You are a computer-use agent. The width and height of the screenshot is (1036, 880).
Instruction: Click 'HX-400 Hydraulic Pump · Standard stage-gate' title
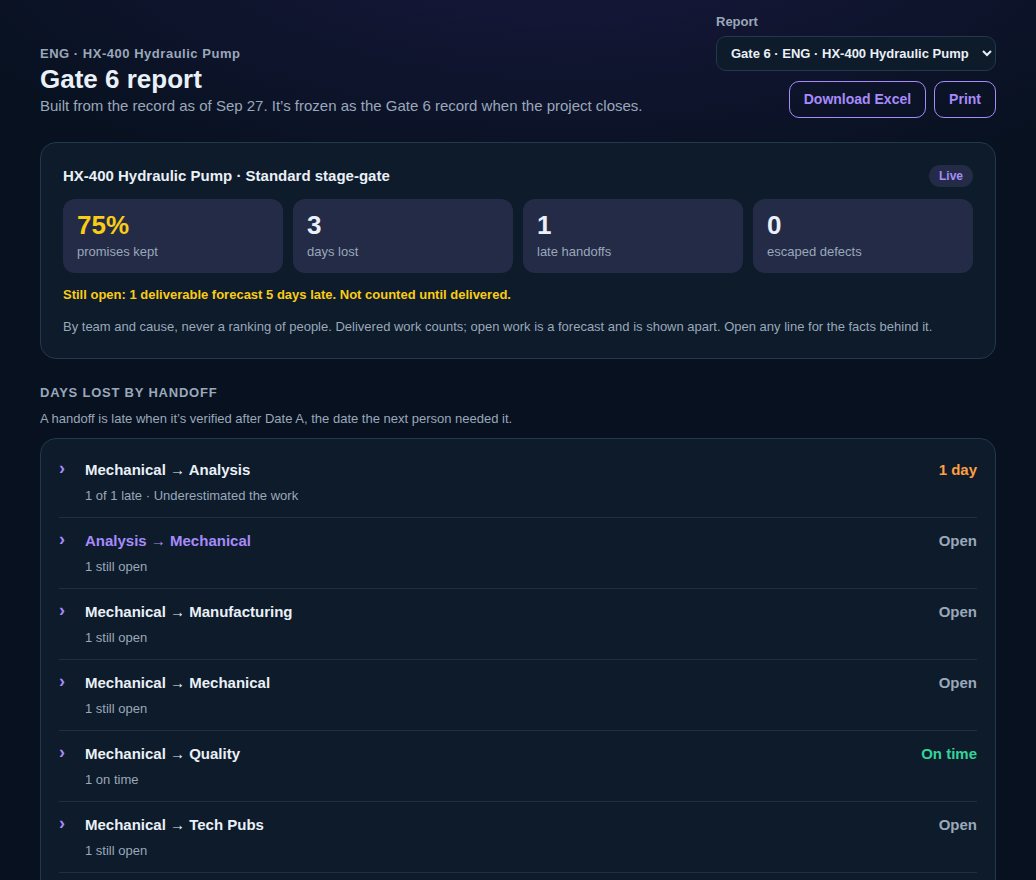click(x=226, y=176)
